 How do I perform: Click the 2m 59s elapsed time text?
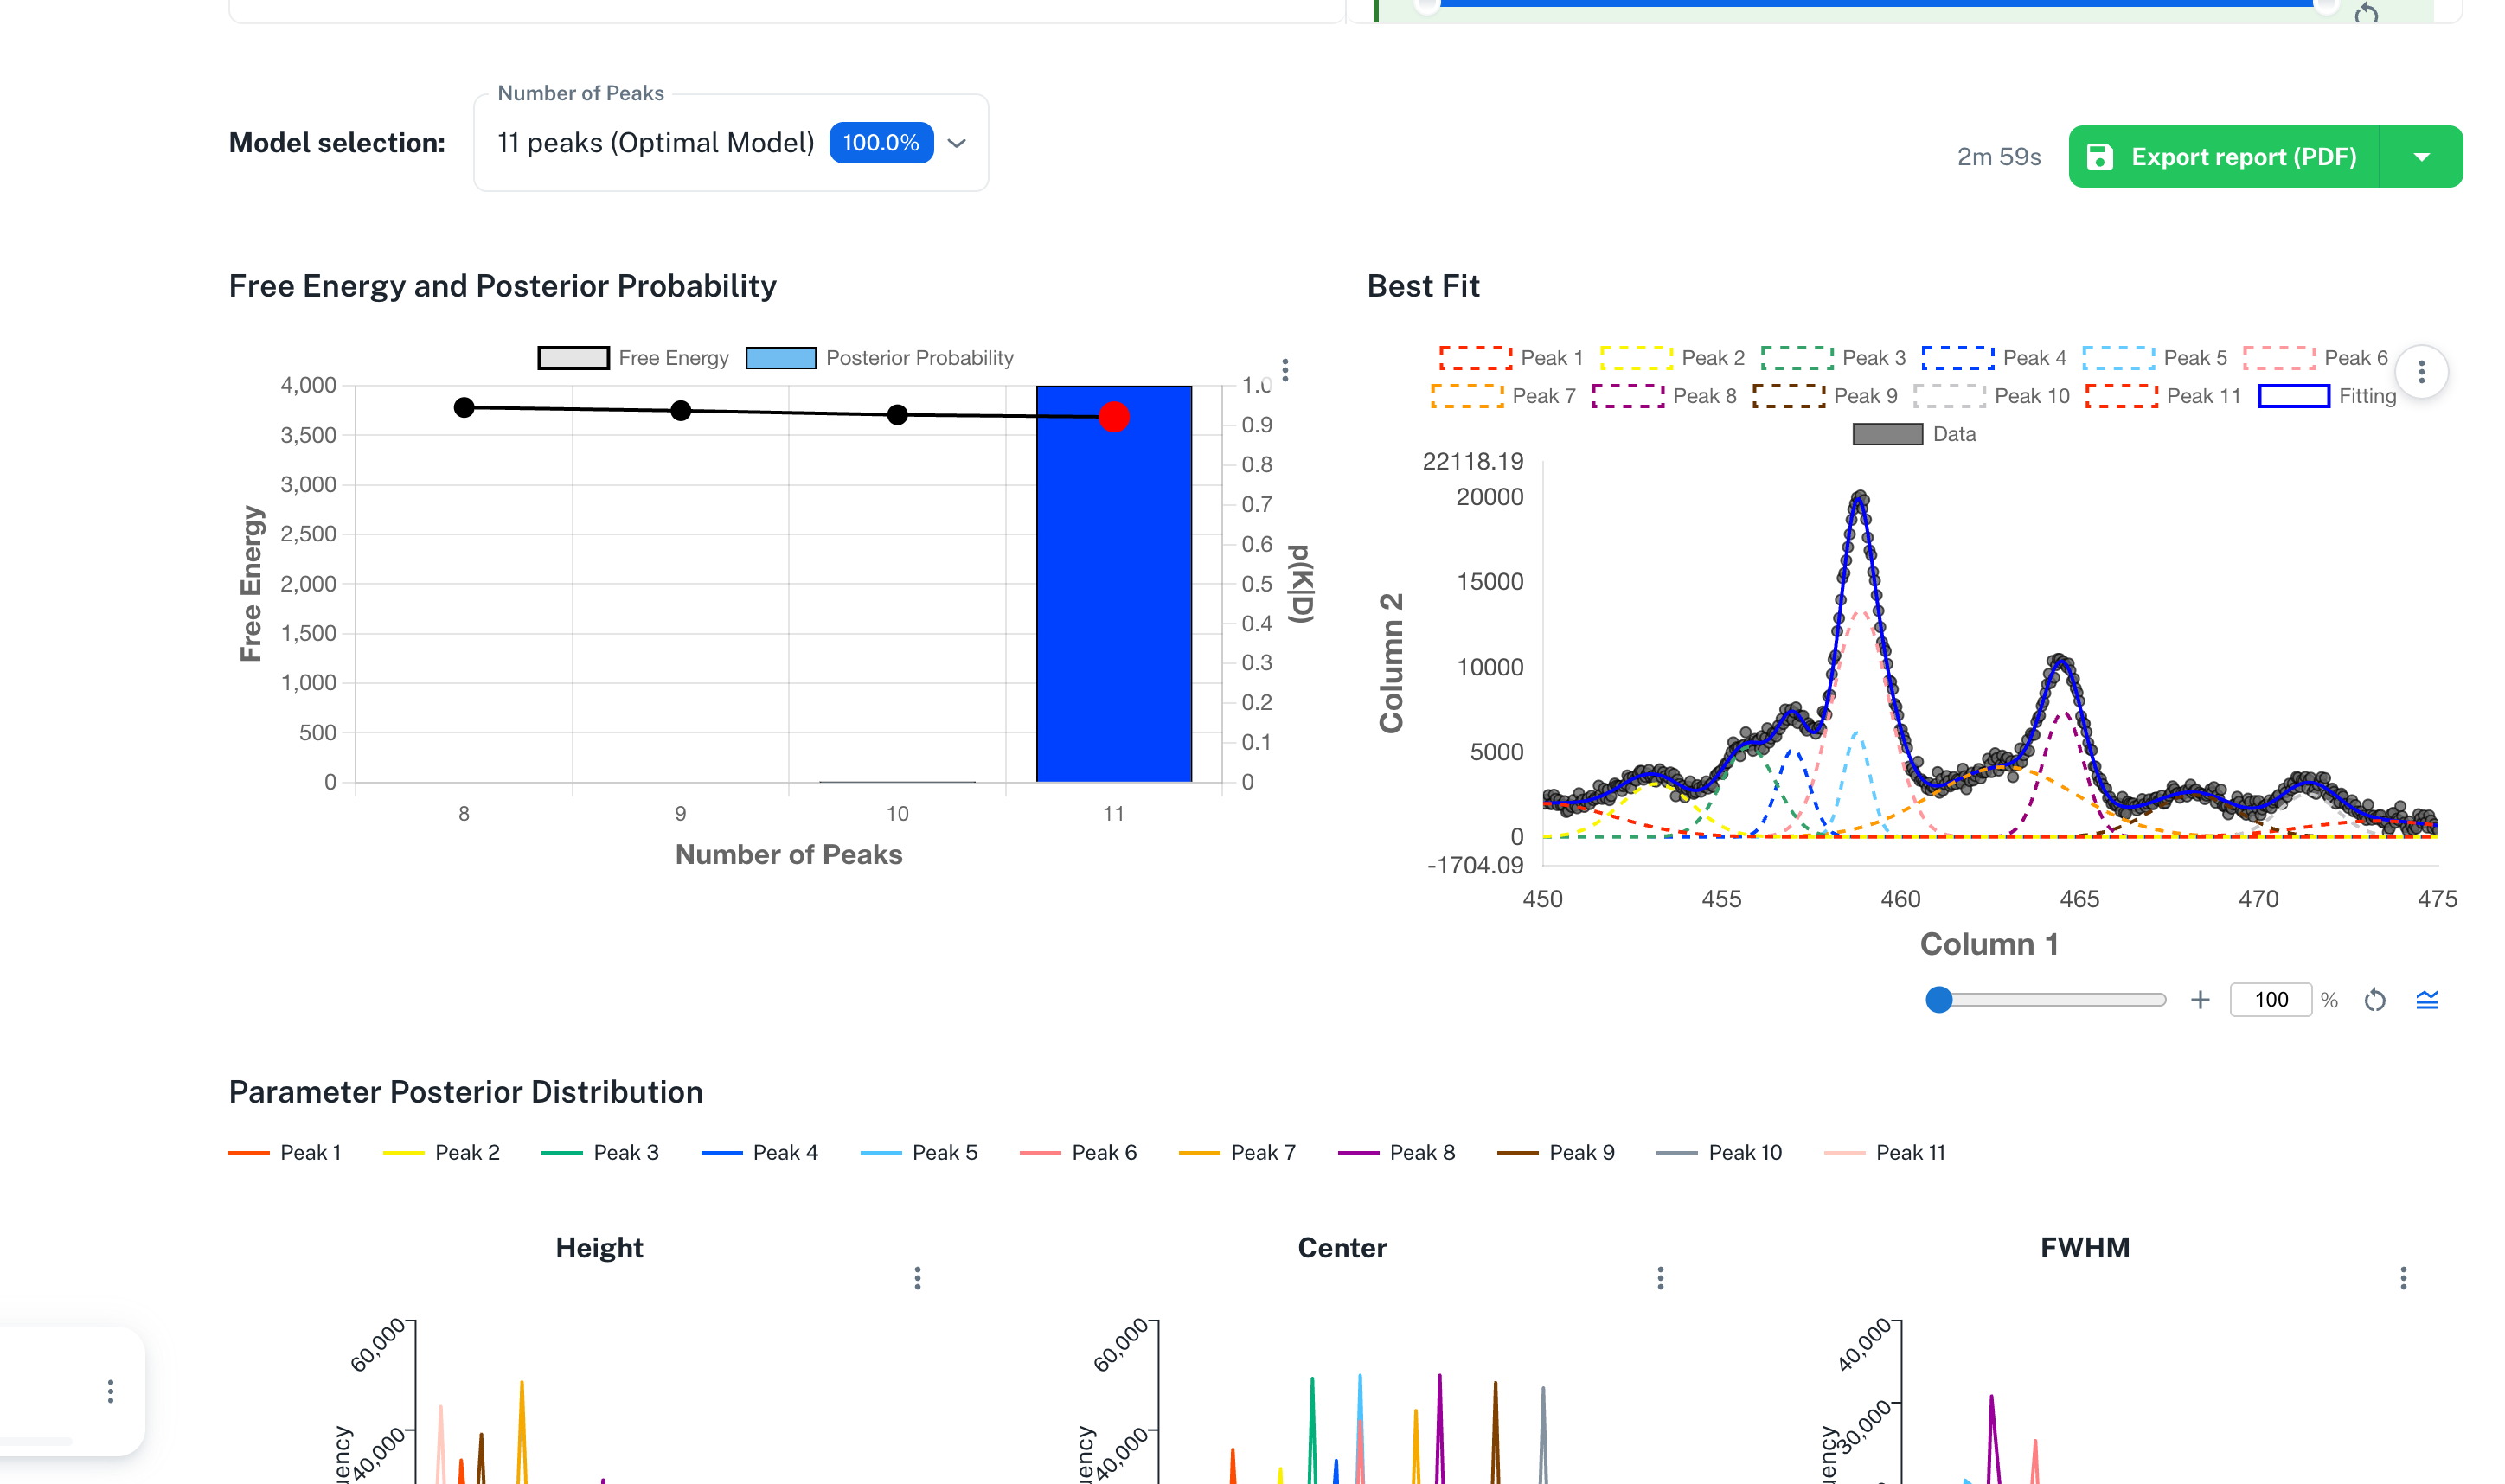[x=1998, y=157]
